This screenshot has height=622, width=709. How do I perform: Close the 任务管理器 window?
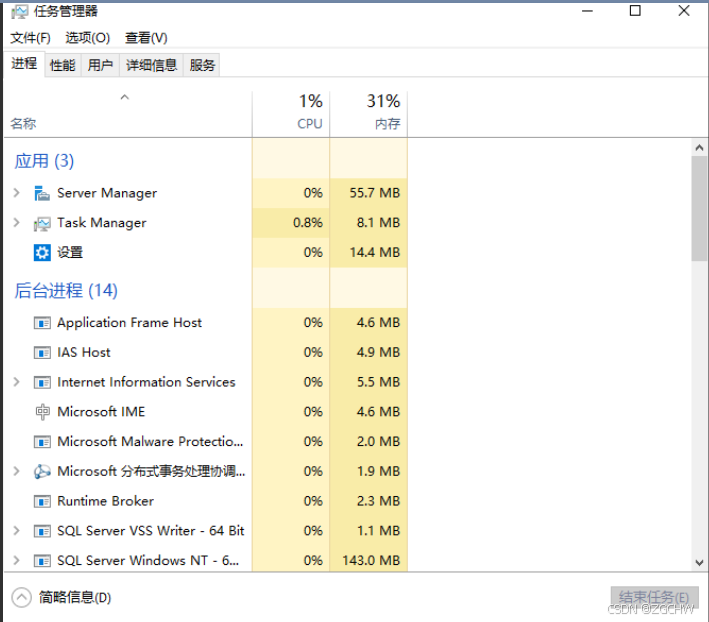(x=684, y=10)
